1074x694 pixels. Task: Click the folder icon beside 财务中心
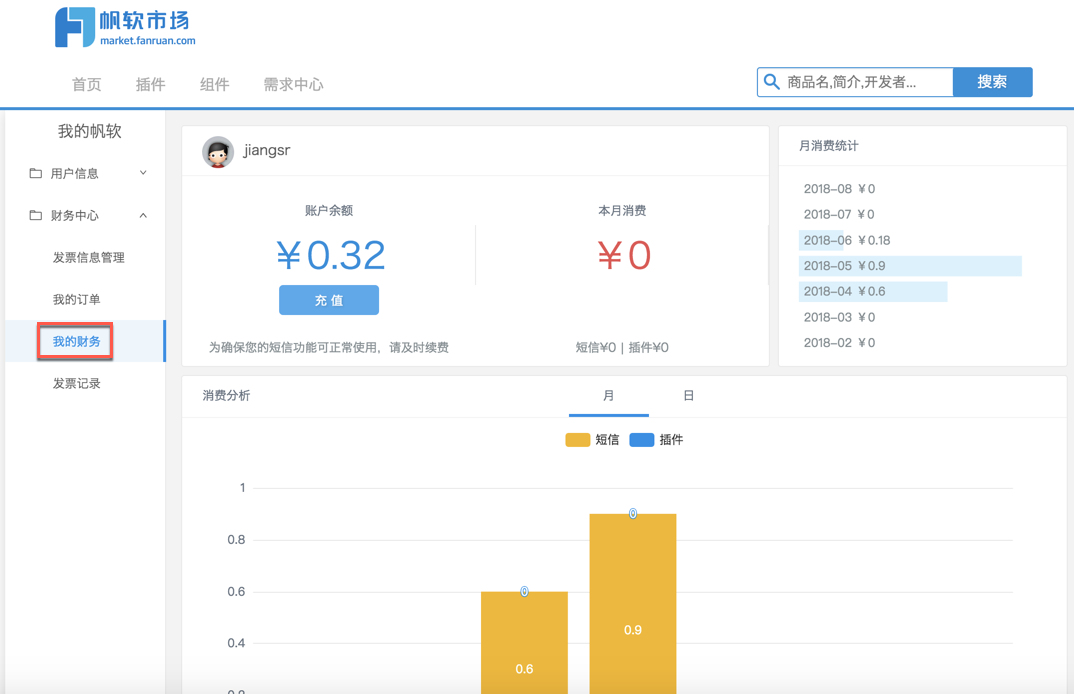click(x=36, y=215)
